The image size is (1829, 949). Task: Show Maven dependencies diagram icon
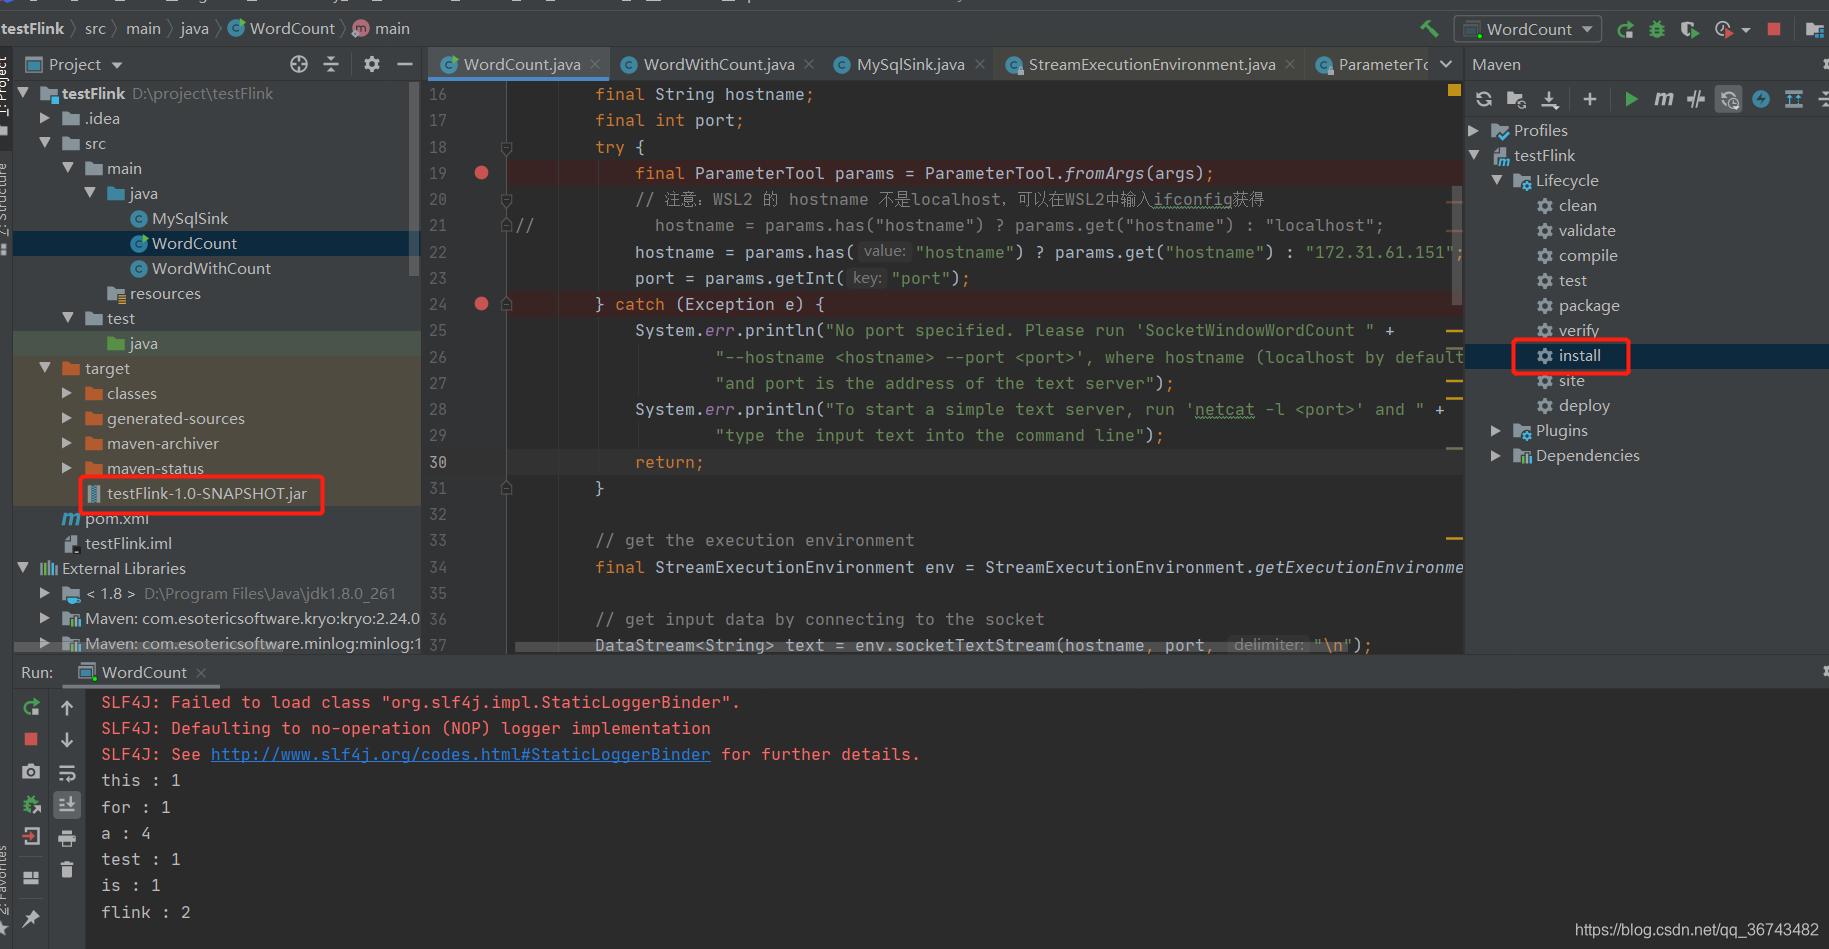coord(1794,99)
